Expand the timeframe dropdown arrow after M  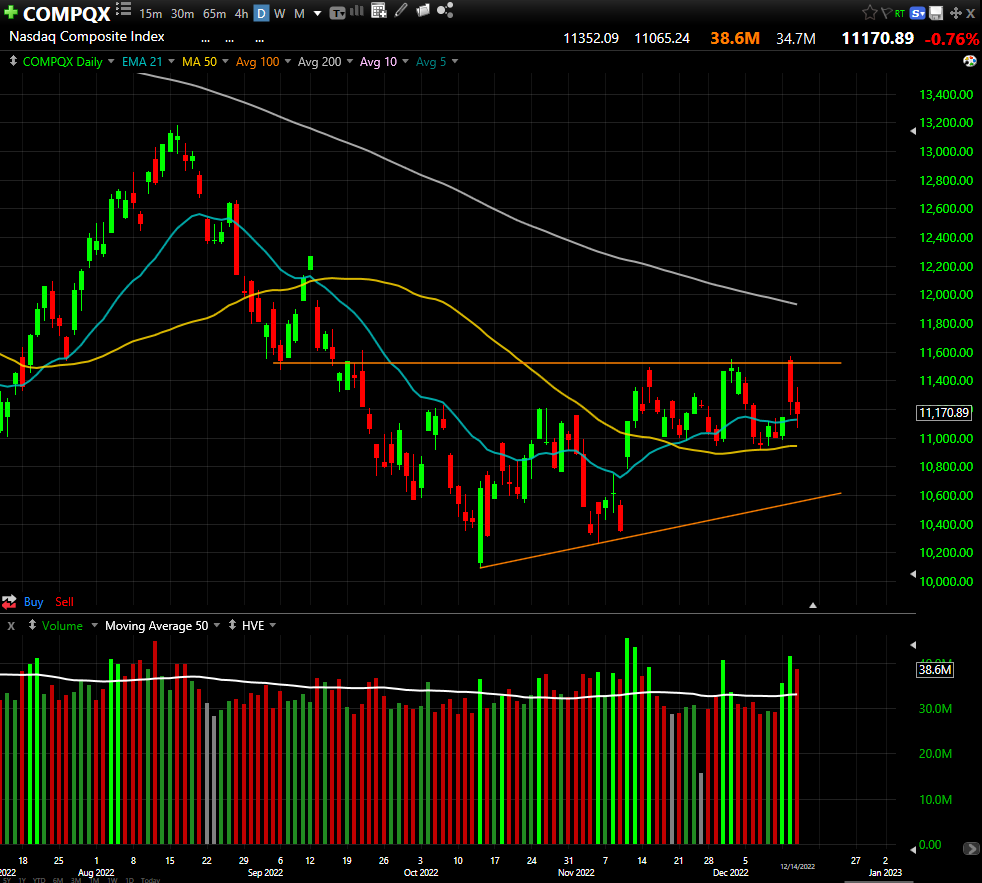pos(318,13)
